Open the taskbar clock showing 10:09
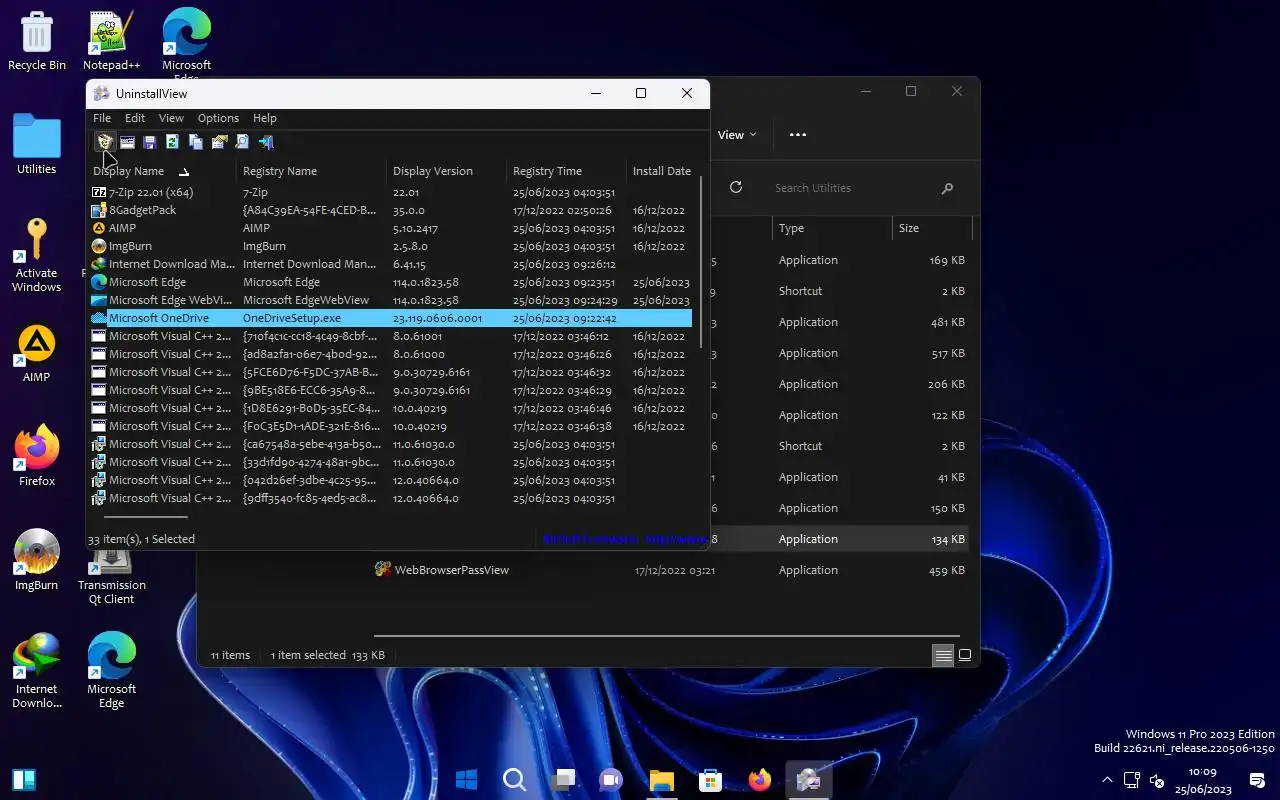 [x=1203, y=780]
